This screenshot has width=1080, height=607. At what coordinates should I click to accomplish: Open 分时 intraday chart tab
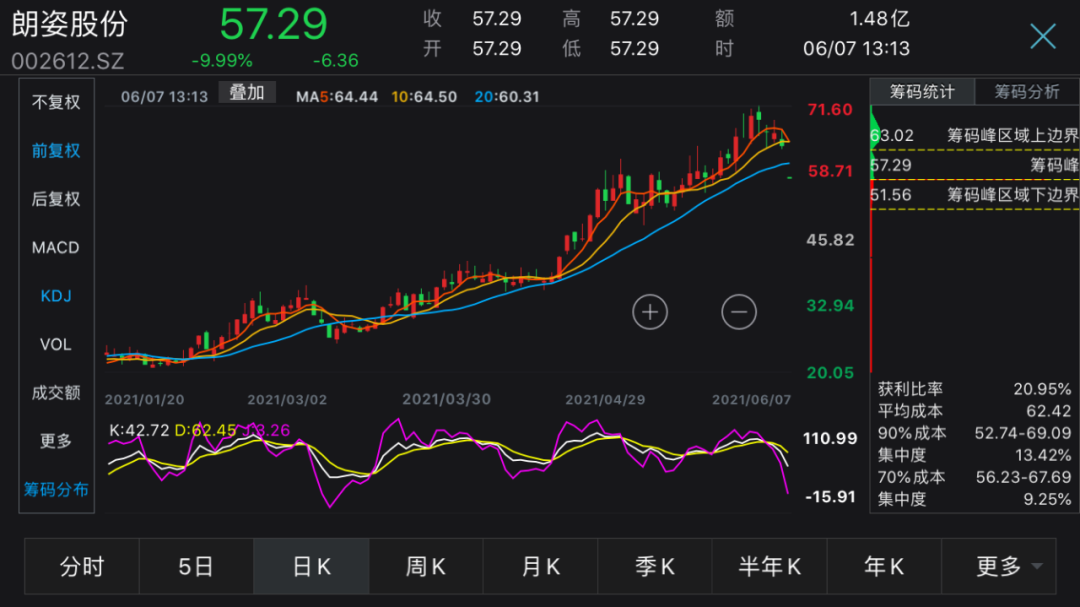click(x=82, y=566)
